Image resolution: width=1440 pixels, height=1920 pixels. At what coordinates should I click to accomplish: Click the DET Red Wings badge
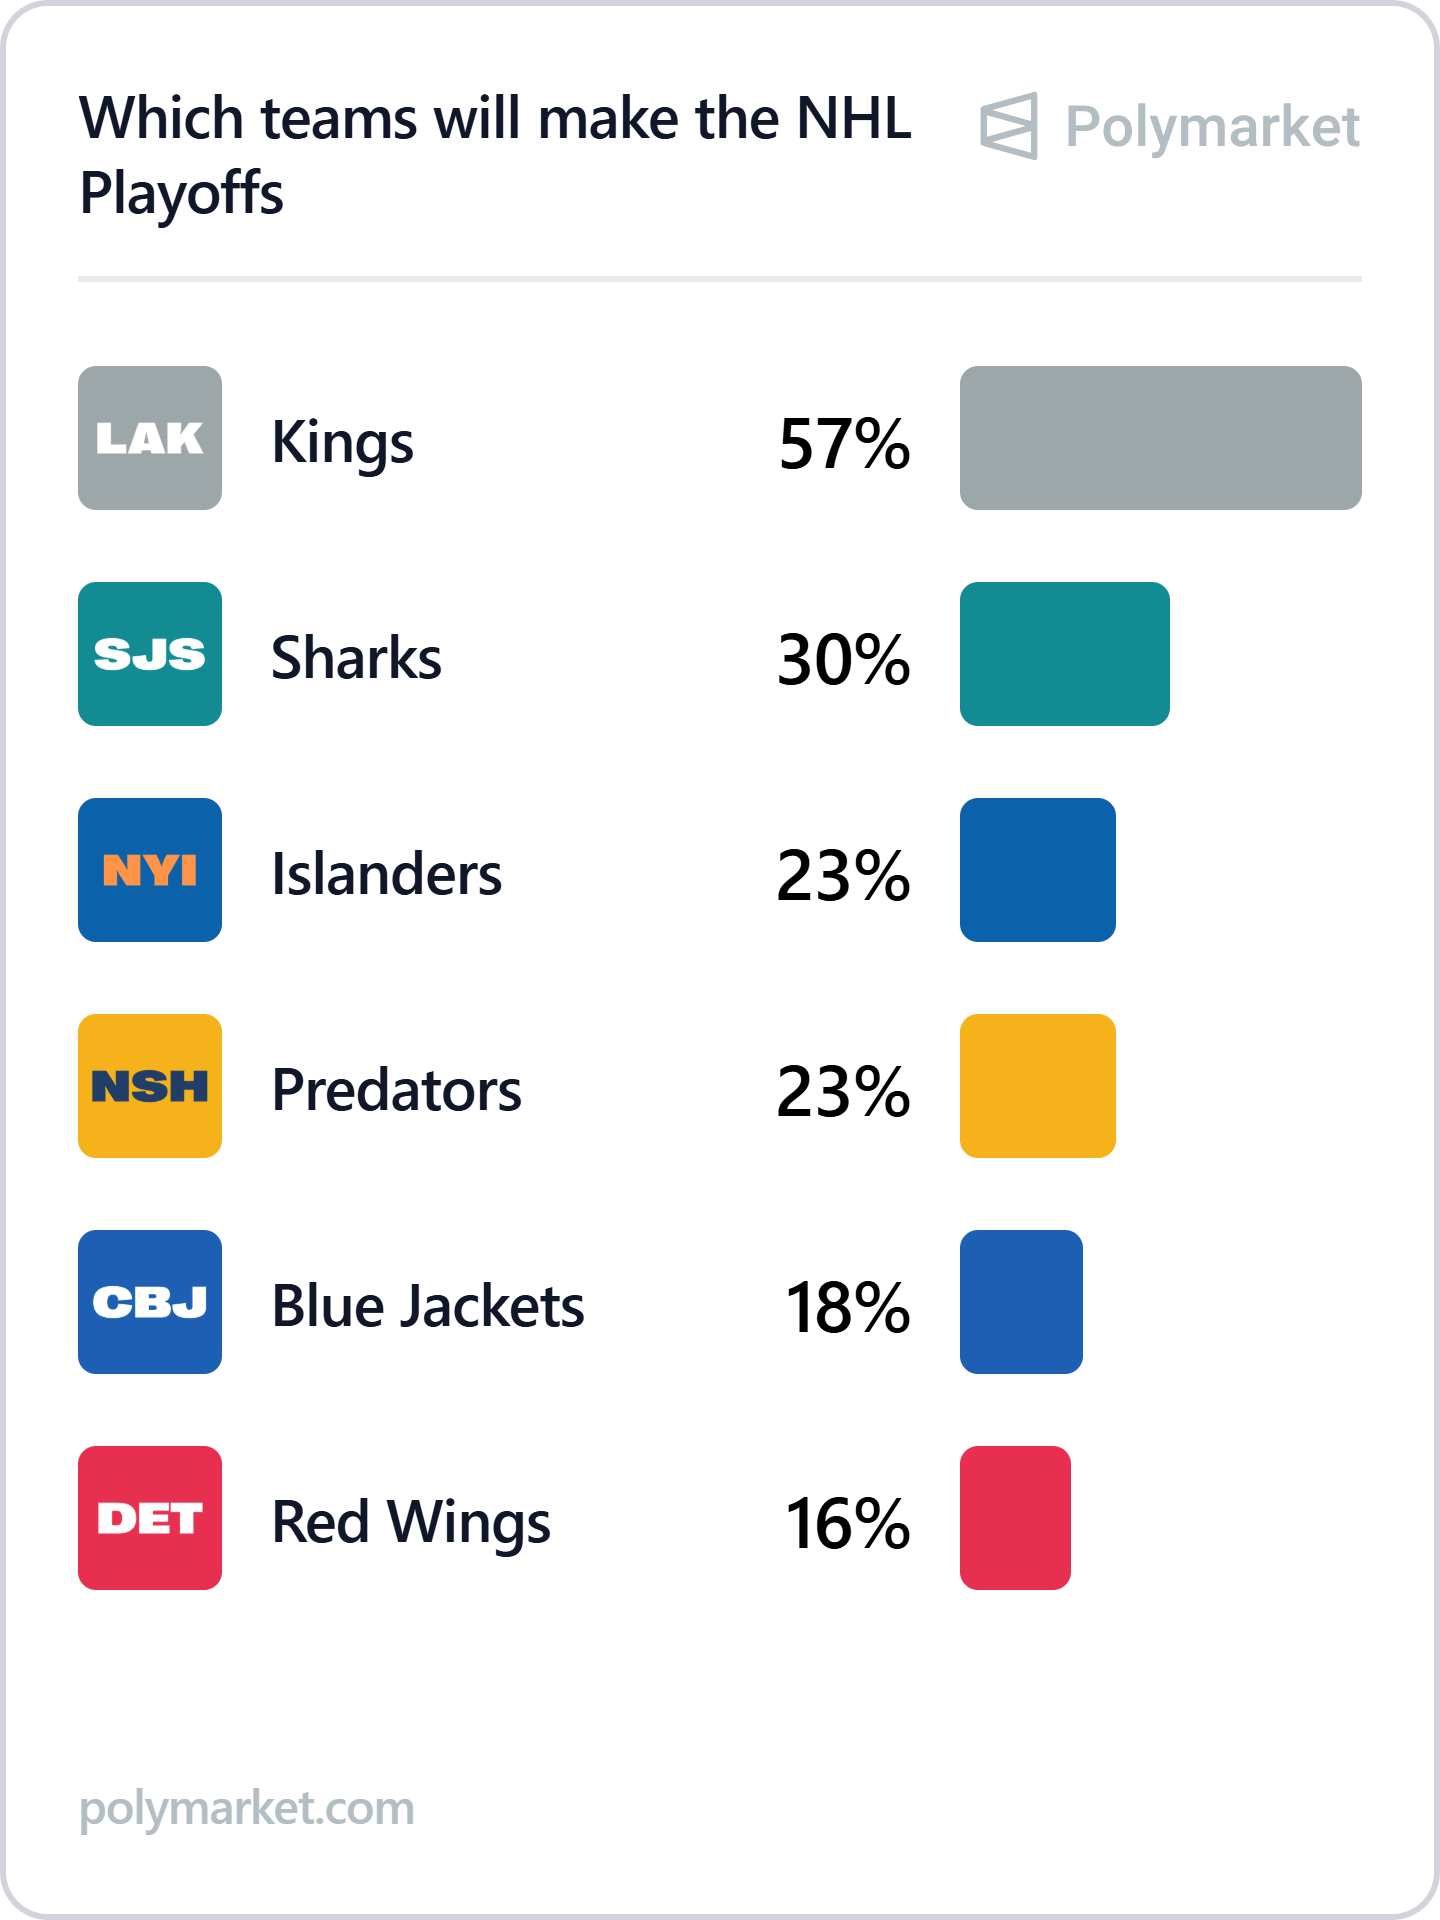(150, 1518)
